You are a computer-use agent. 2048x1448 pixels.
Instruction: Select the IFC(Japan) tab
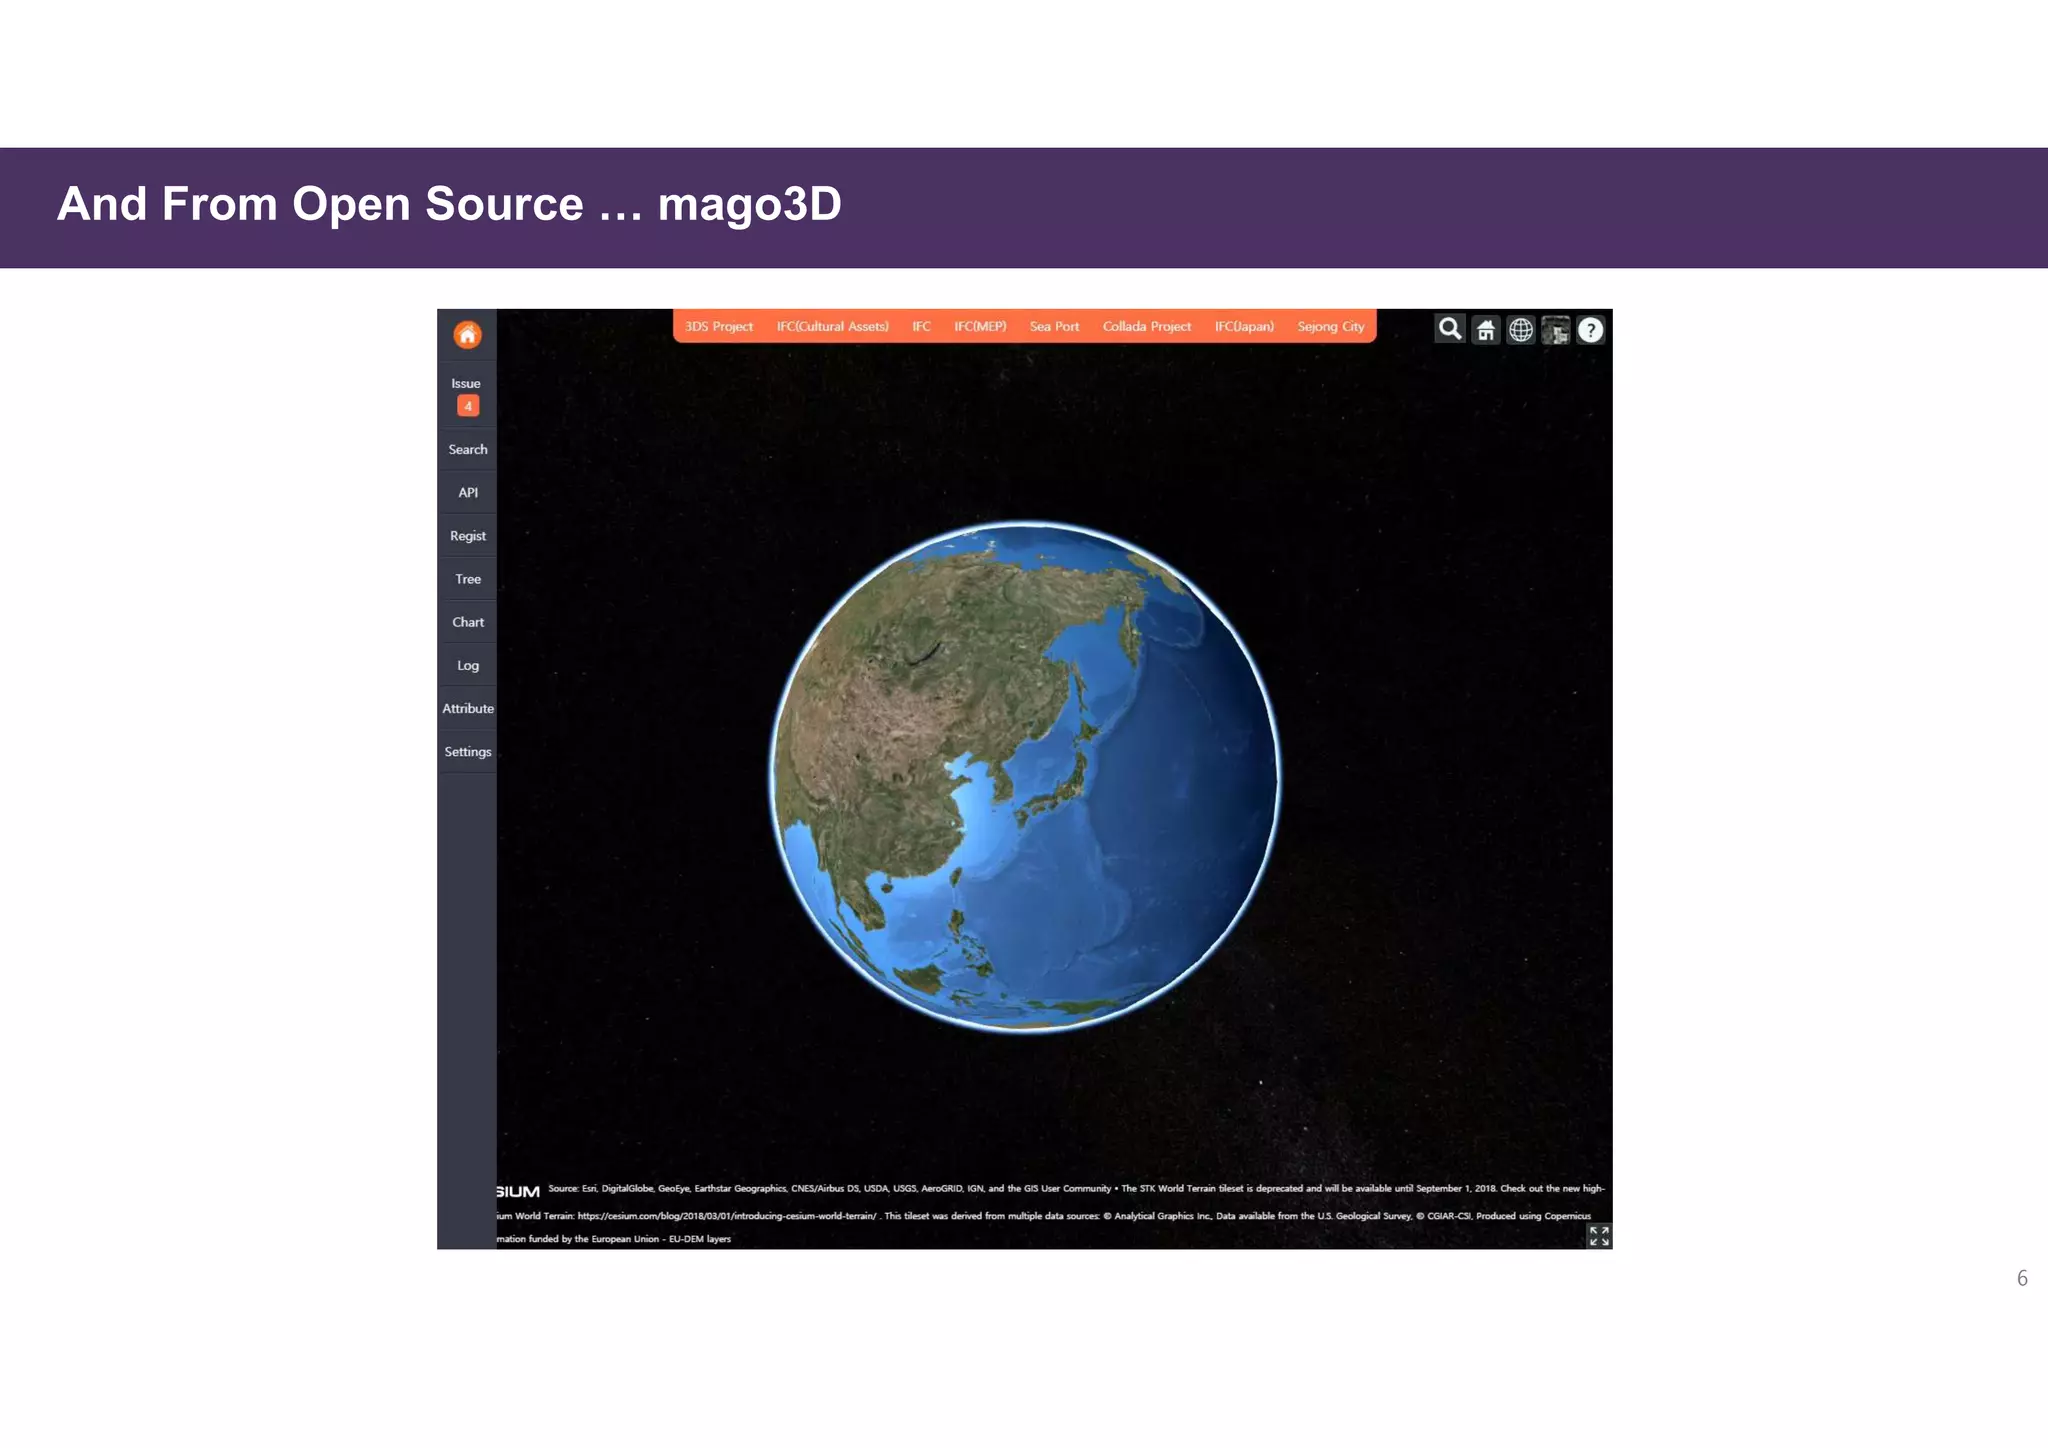point(1244,327)
